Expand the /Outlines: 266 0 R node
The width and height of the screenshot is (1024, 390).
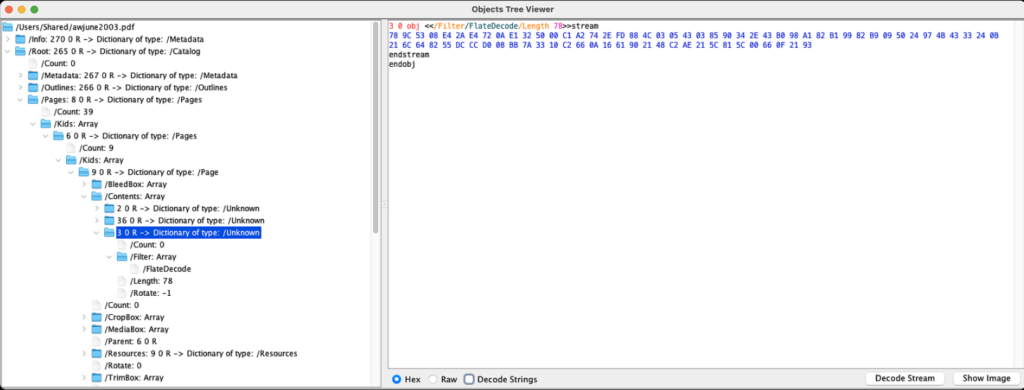[x=20, y=88]
